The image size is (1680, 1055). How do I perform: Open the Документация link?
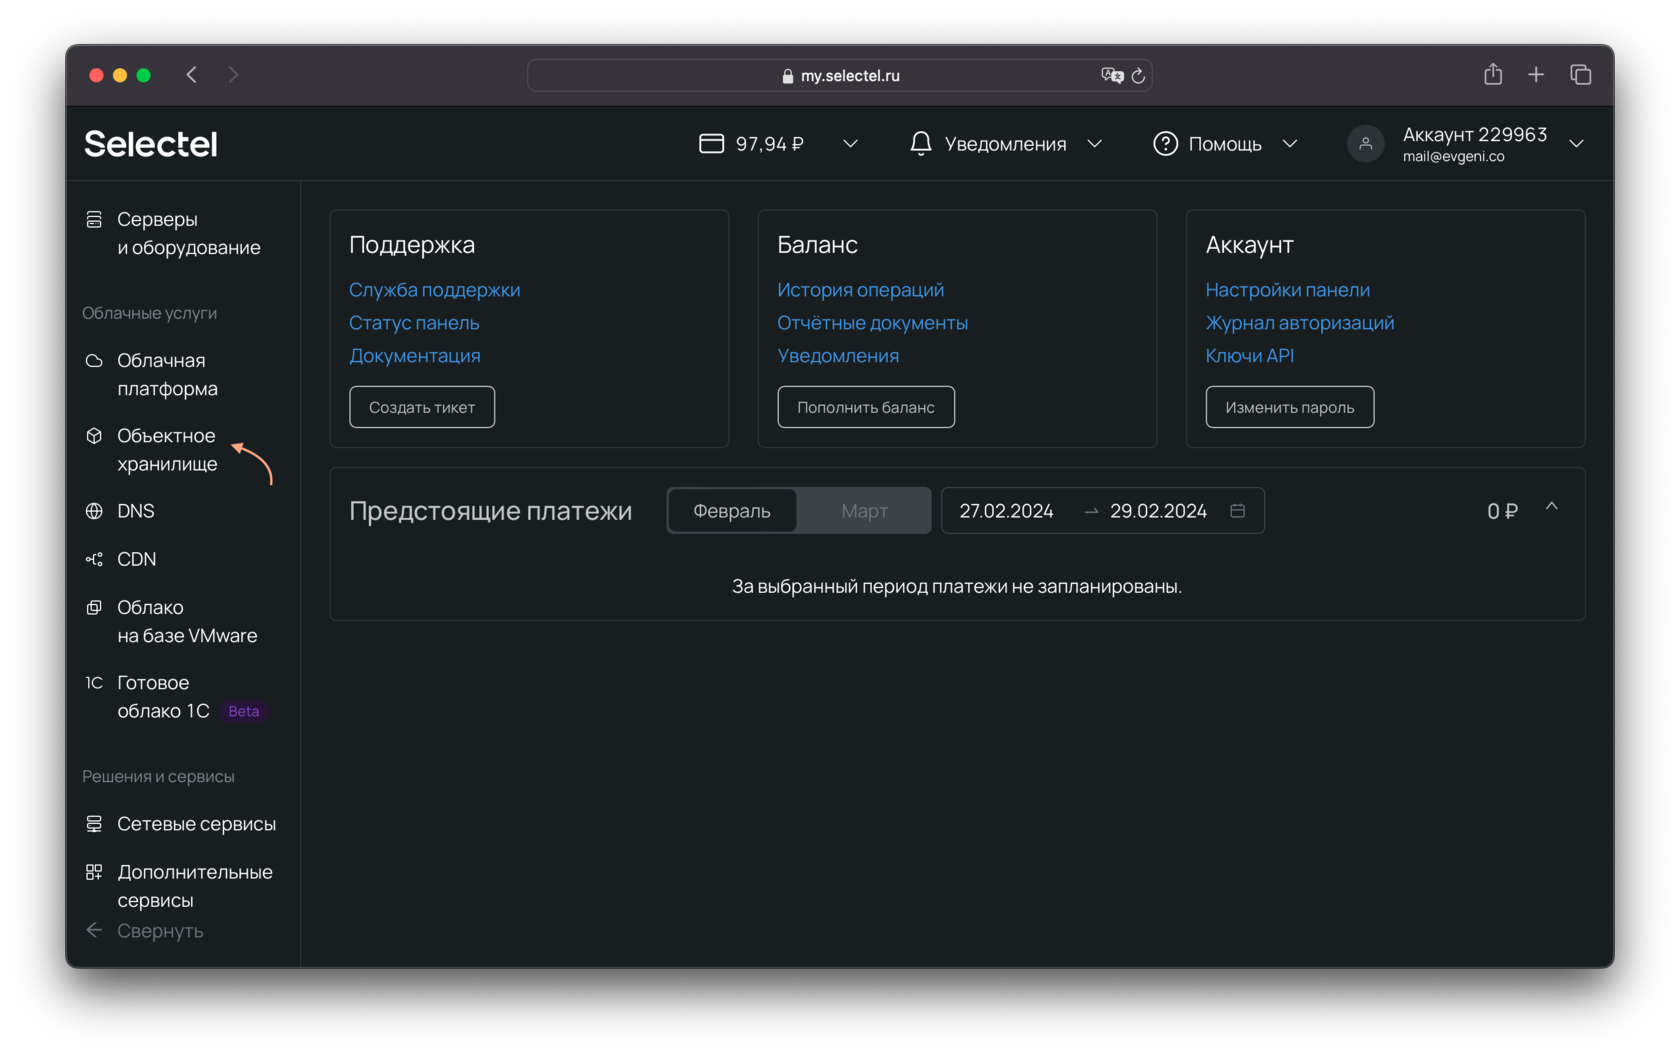[x=414, y=356]
